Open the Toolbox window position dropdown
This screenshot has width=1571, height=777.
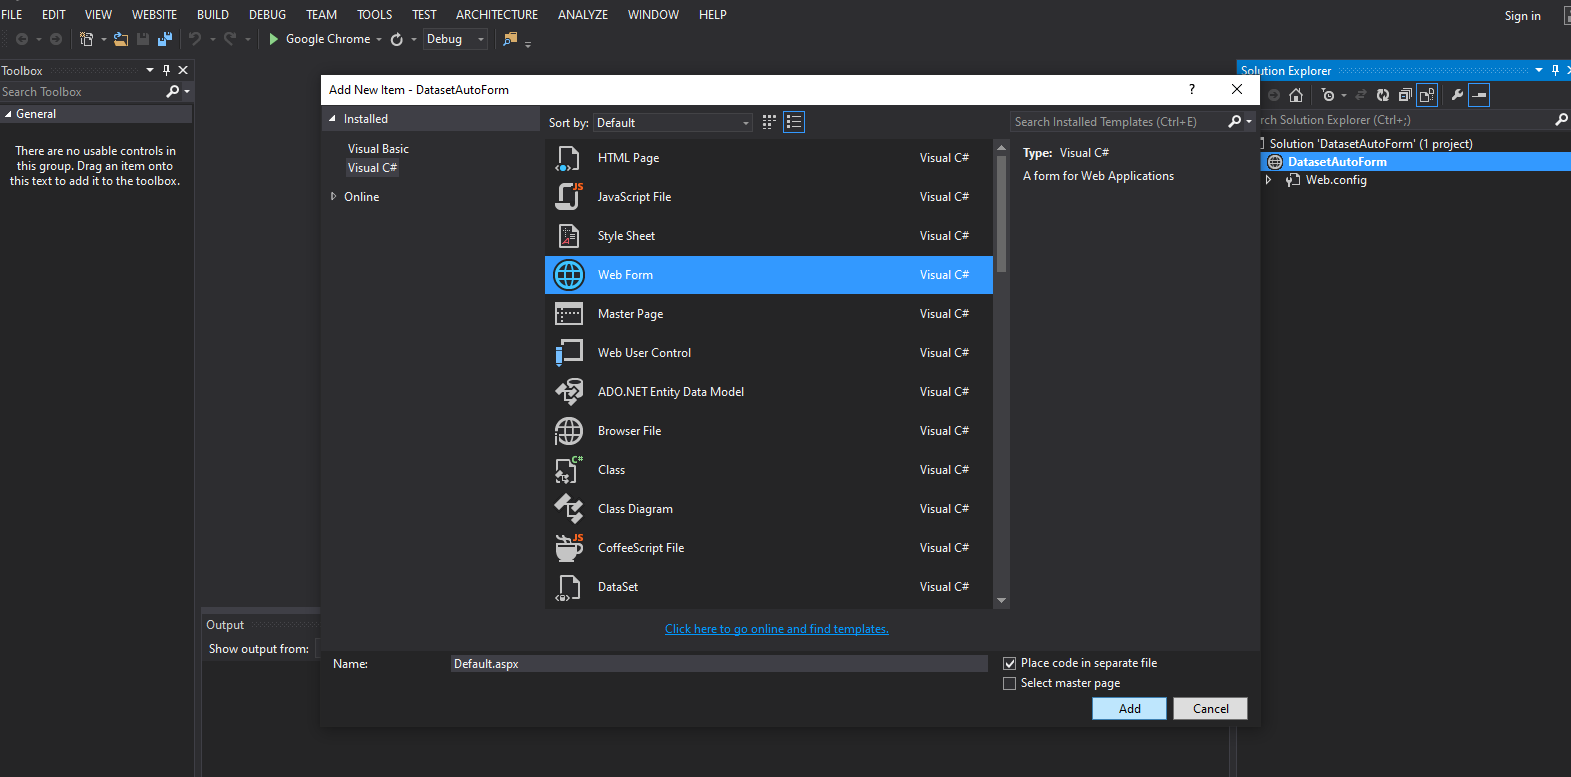click(150, 70)
